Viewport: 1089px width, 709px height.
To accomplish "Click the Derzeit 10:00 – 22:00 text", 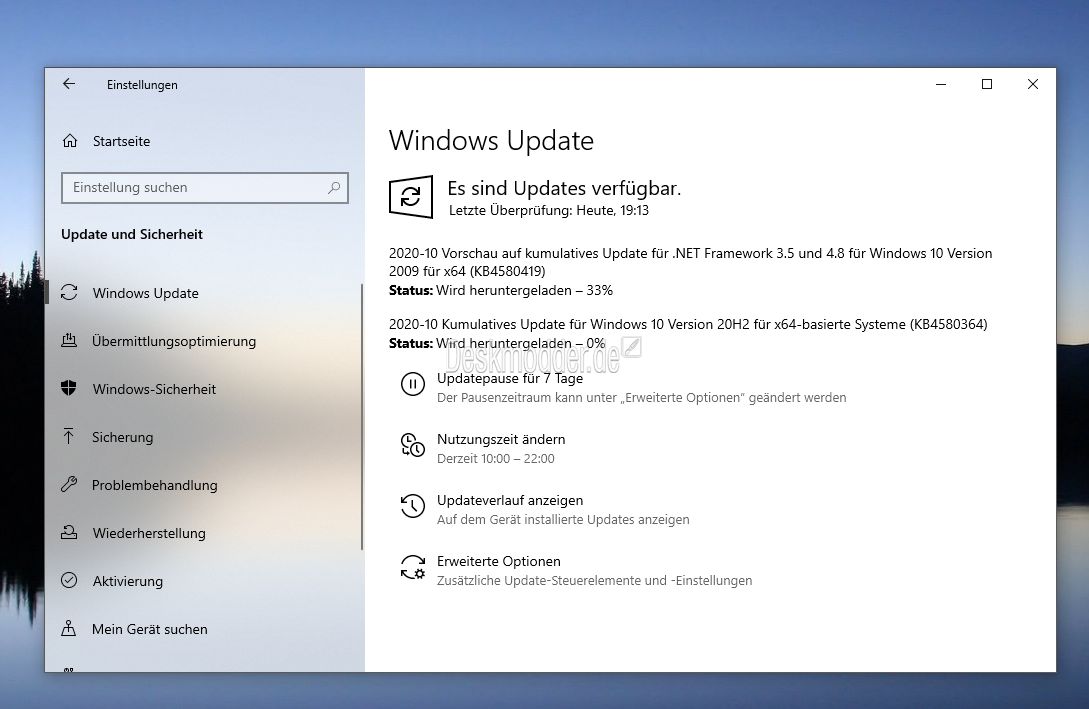I will tap(496, 458).
